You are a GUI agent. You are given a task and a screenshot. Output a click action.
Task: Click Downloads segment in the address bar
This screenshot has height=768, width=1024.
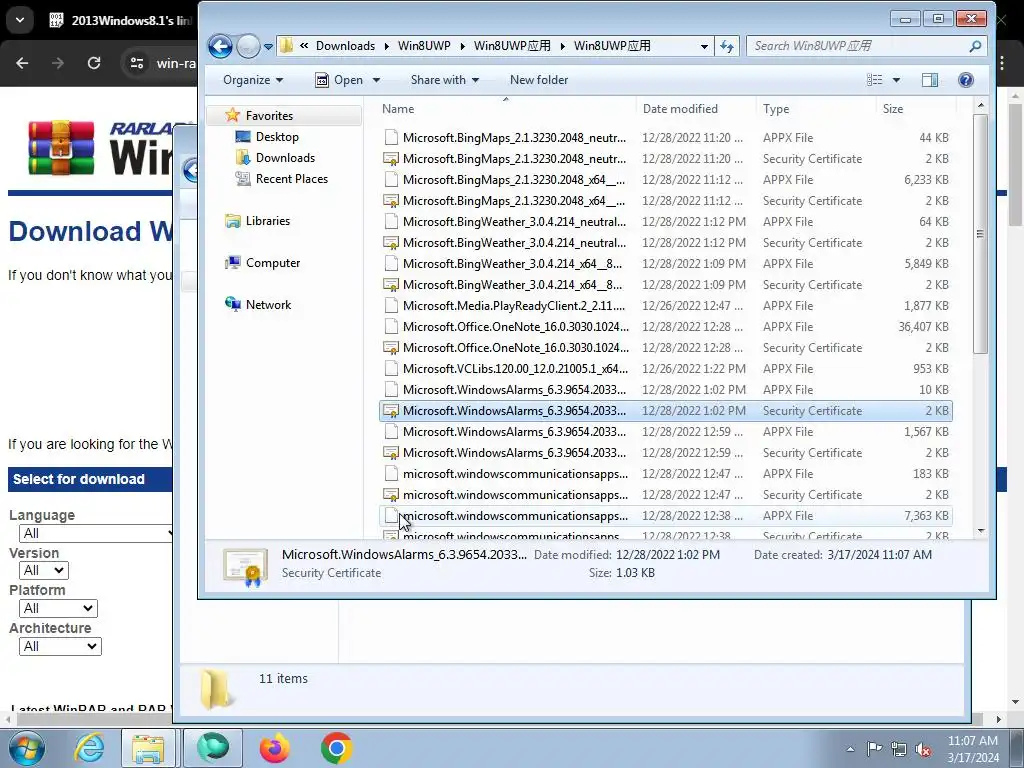click(x=345, y=46)
